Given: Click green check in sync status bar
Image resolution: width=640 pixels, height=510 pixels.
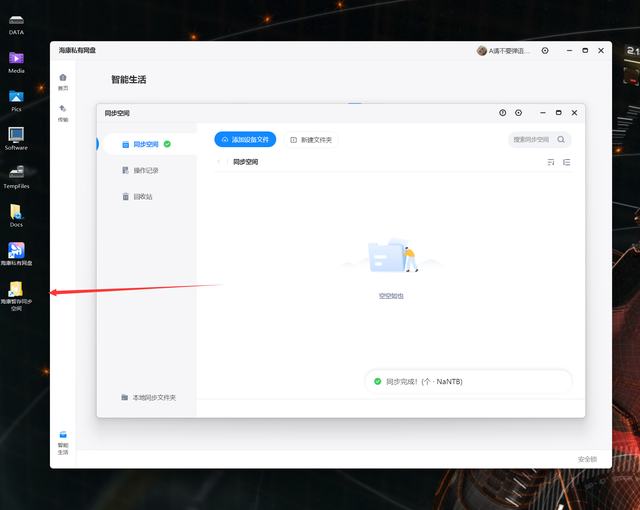Looking at the screenshot, I should click(378, 381).
